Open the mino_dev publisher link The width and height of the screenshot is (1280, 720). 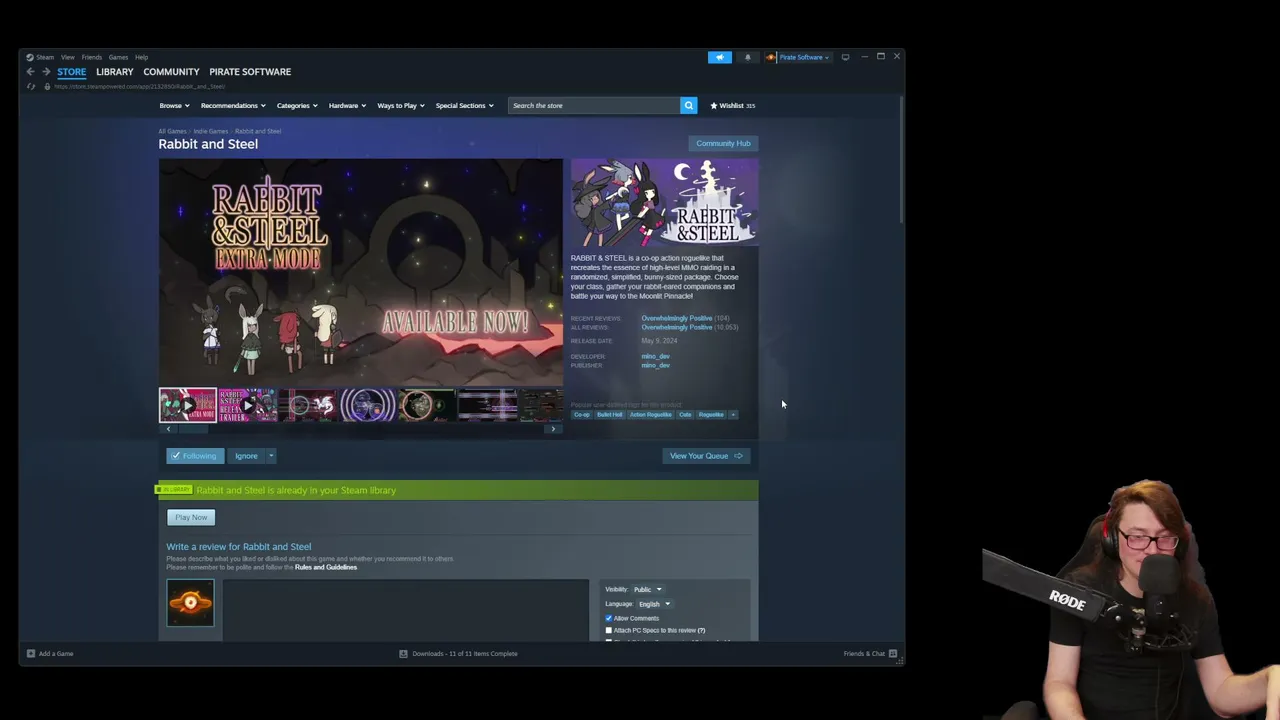coord(655,365)
